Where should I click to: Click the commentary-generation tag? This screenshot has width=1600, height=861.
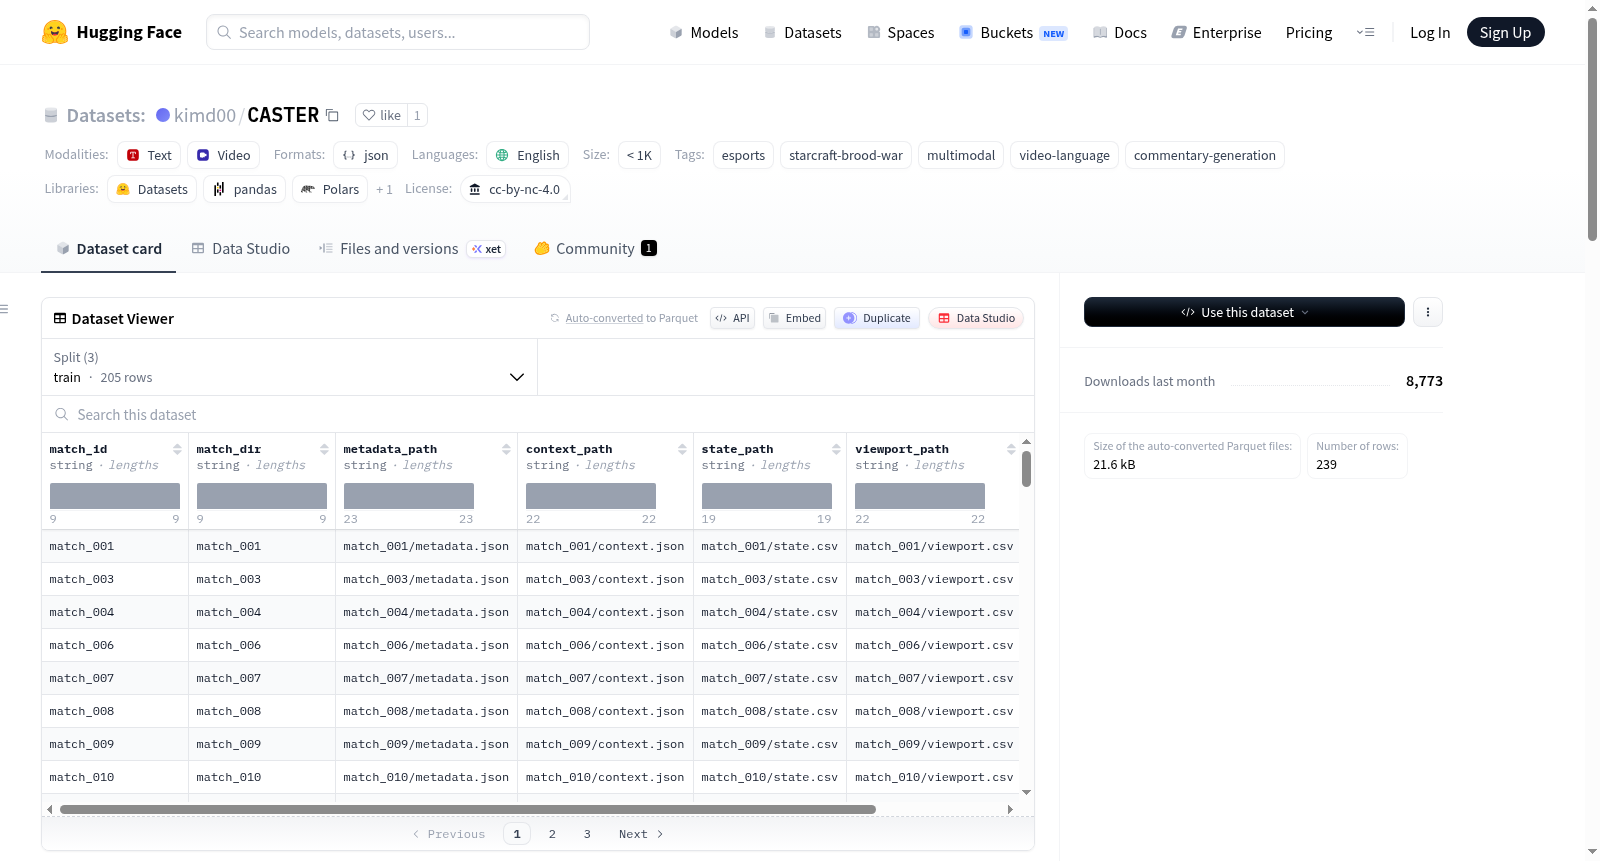pos(1205,155)
